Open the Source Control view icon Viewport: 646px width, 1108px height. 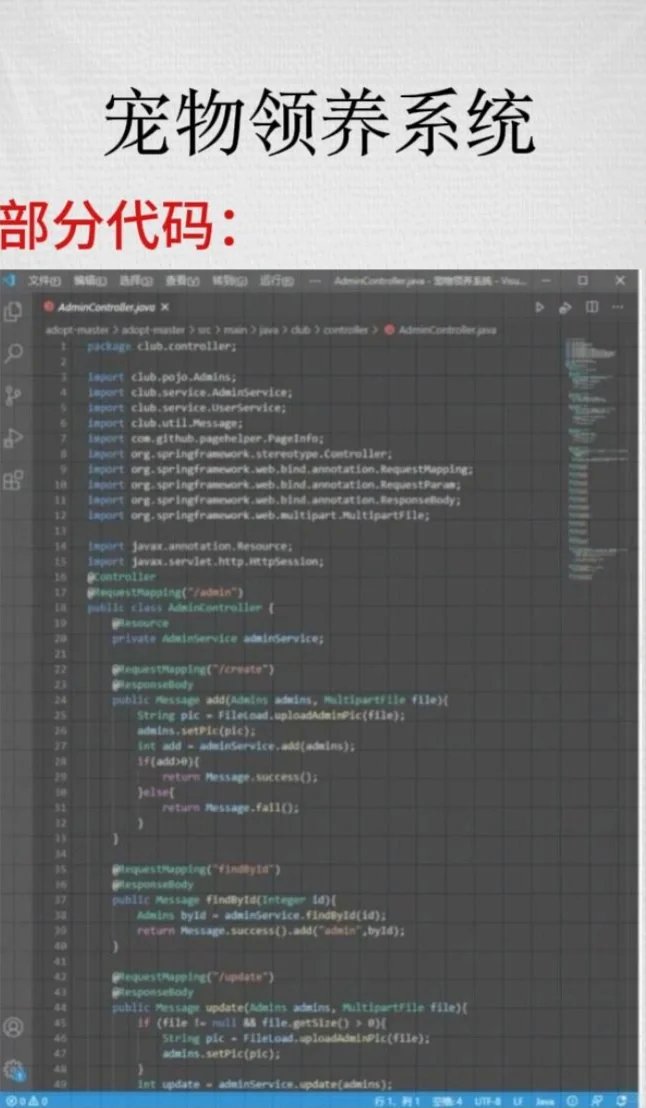tap(13, 395)
